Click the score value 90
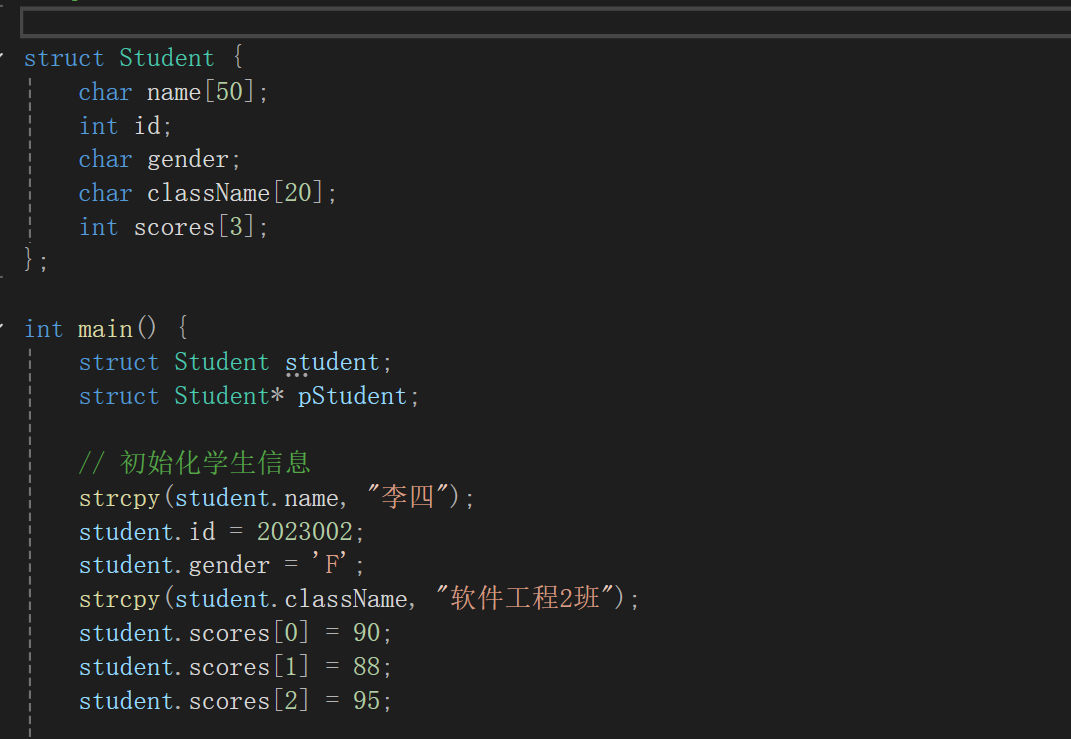 (367, 633)
